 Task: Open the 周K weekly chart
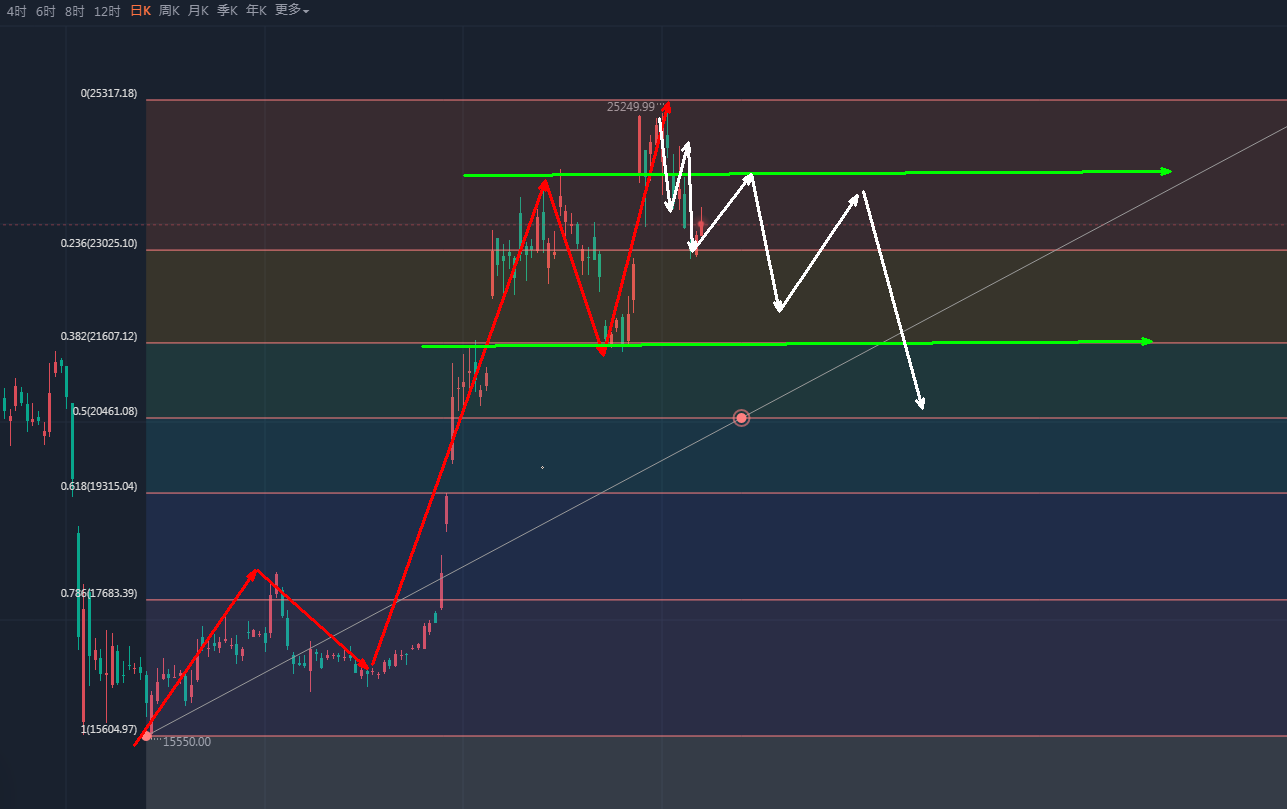click(169, 10)
